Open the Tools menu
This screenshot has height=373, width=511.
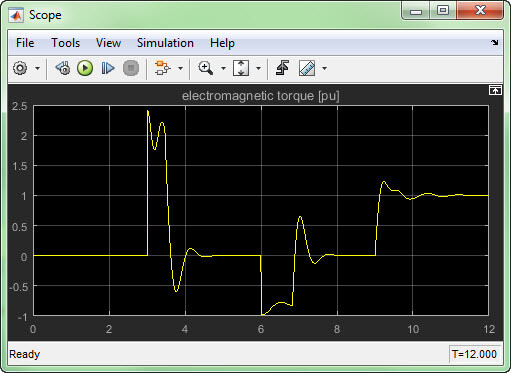pos(66,43)
